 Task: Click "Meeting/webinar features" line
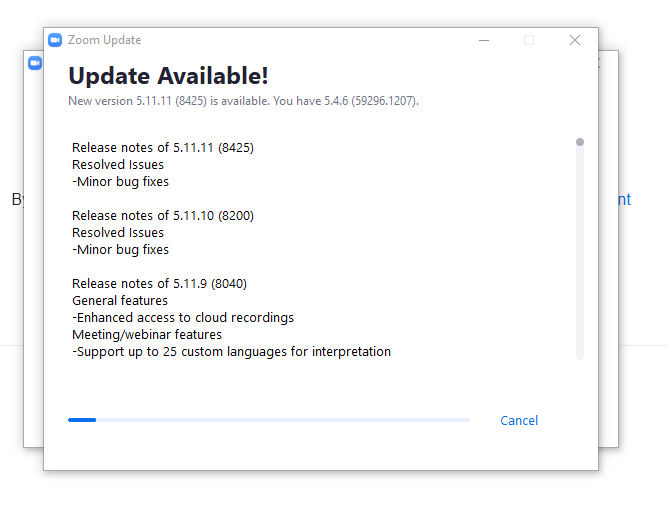pos(147,335)
